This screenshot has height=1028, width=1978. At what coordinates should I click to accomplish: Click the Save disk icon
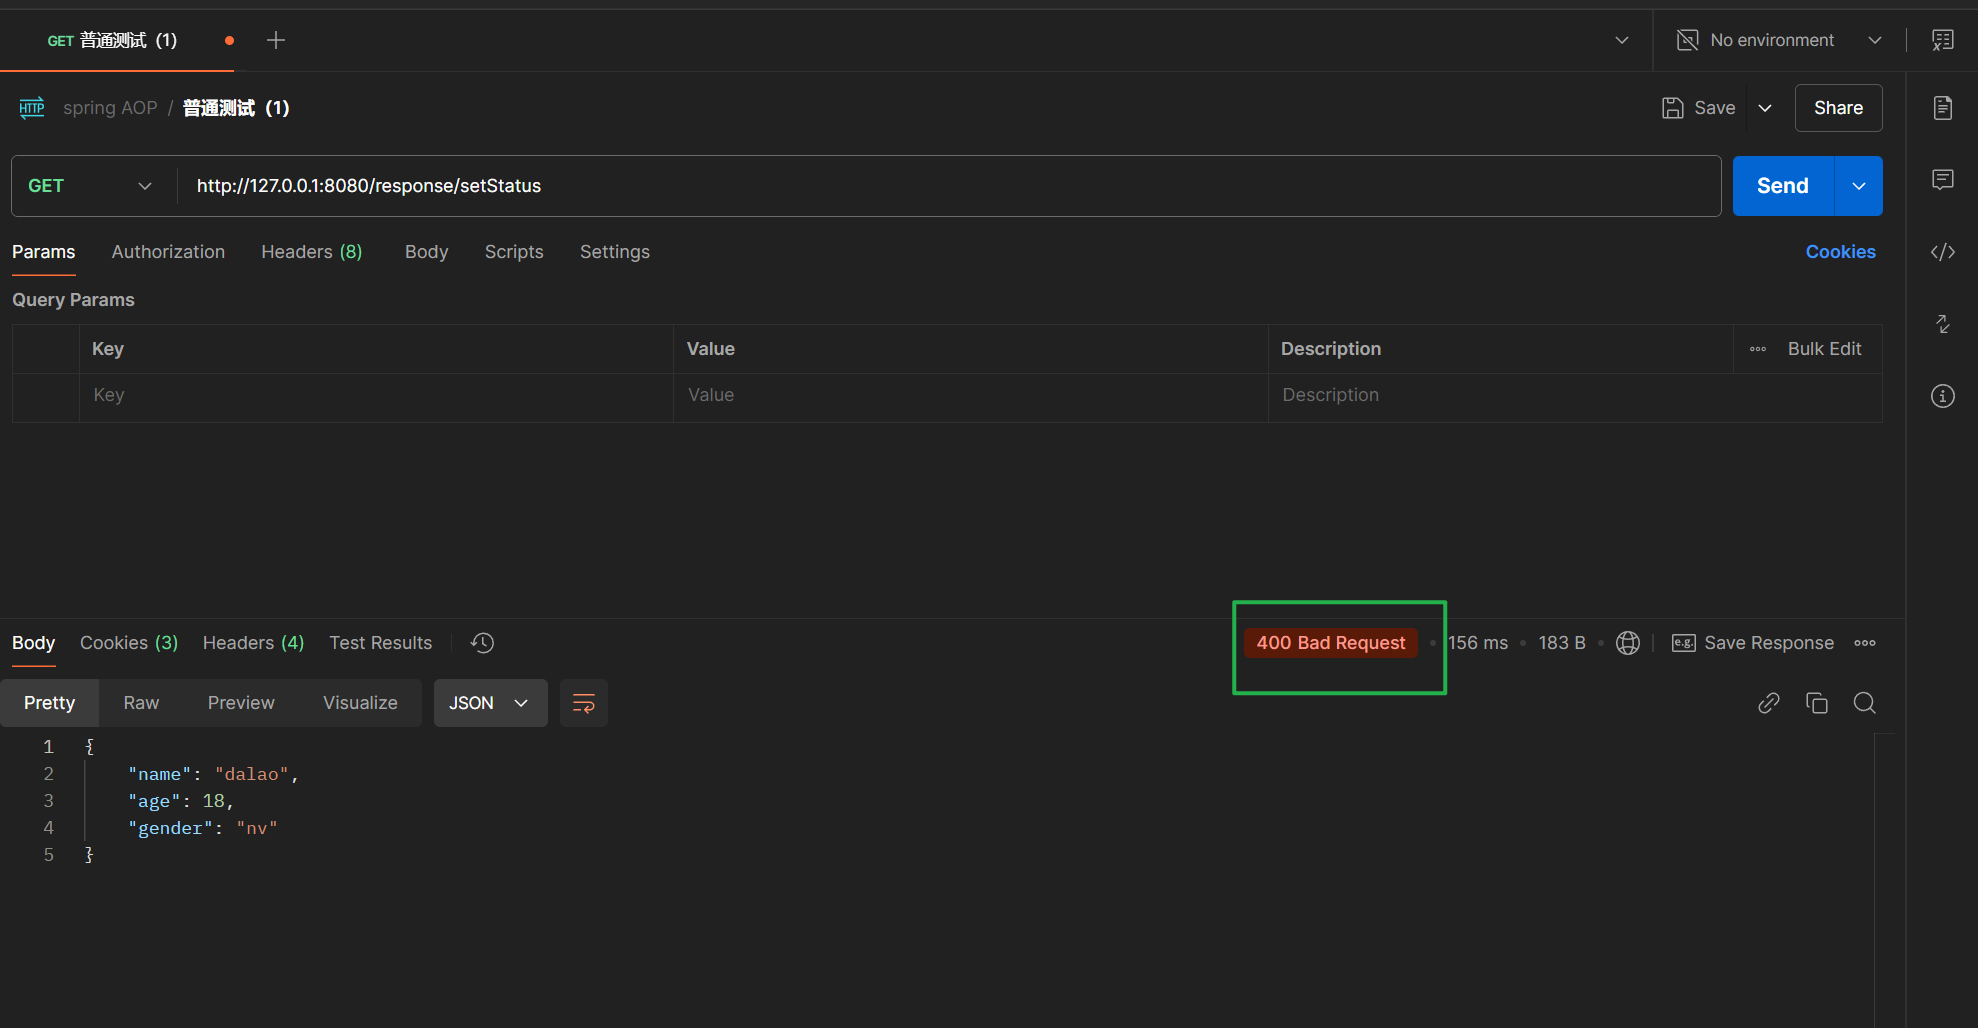point(1672,108)
